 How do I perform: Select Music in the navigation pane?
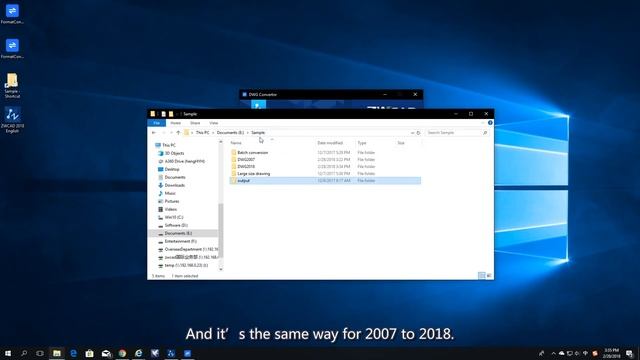click(x=170, y=193)
